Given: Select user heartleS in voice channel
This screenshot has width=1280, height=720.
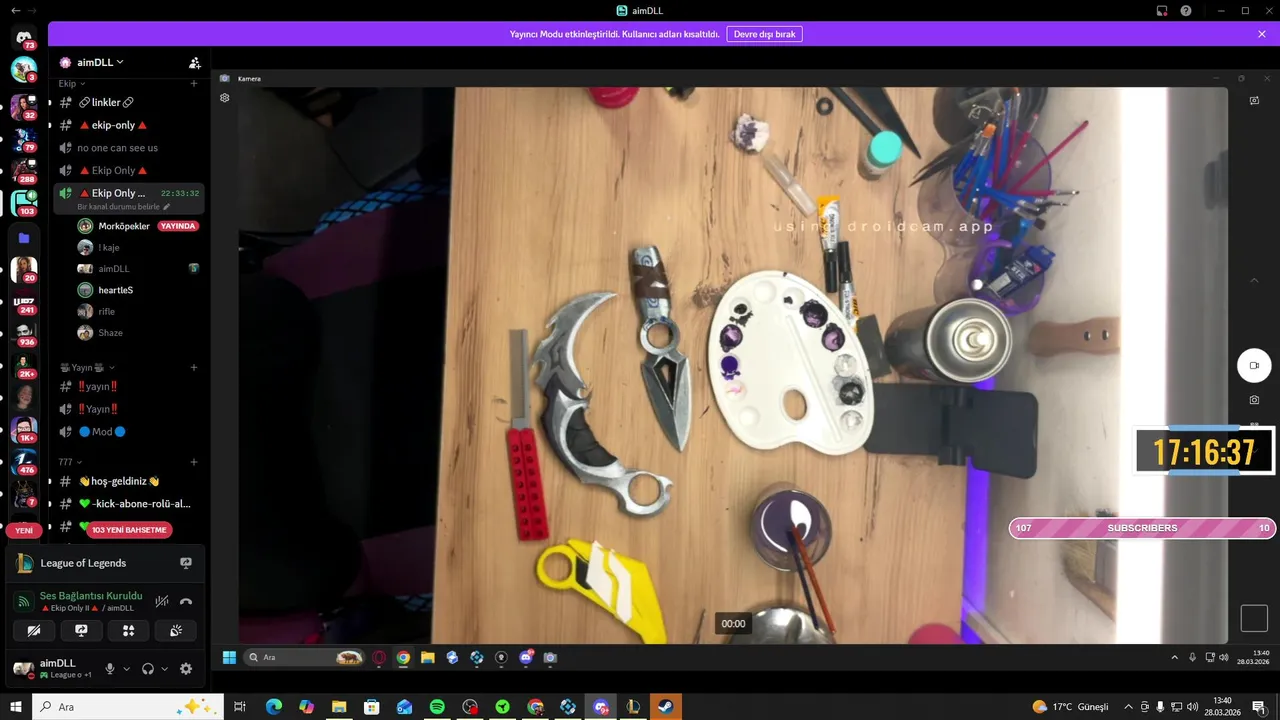Looking at the screenshot, I should (115, 290).
